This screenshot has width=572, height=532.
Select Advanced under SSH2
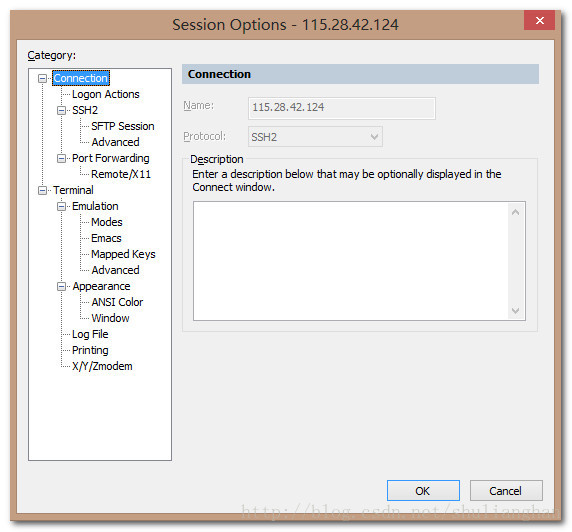115,142
